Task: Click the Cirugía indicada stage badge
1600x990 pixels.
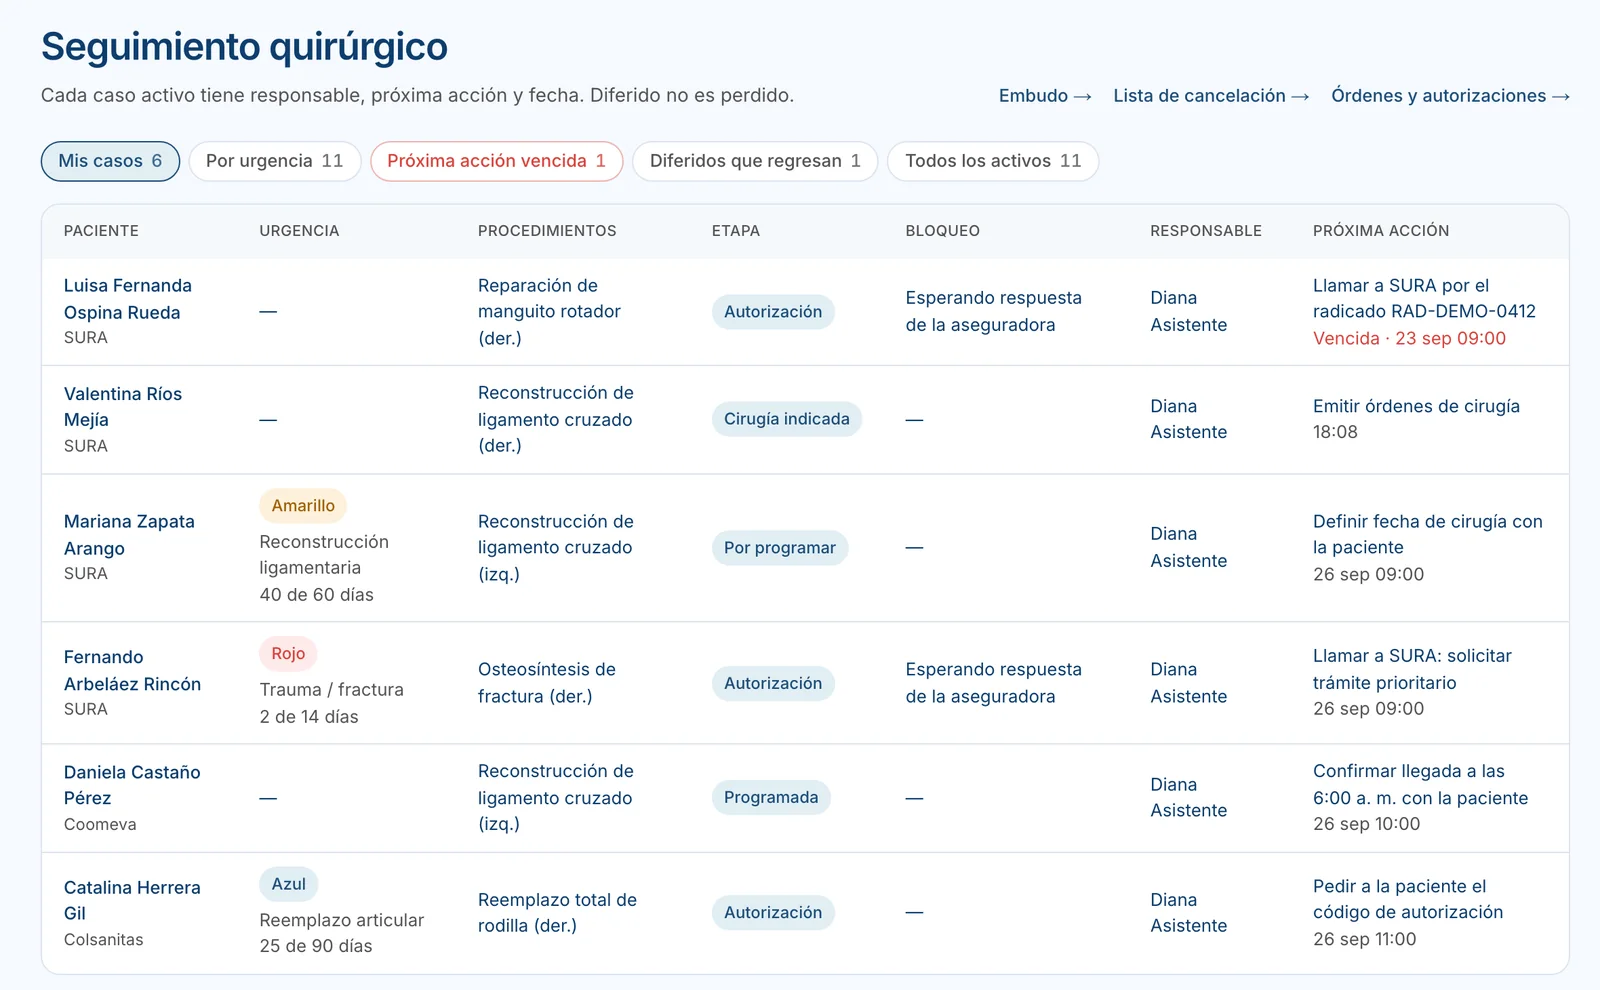Action: click(x=787, y=419)
